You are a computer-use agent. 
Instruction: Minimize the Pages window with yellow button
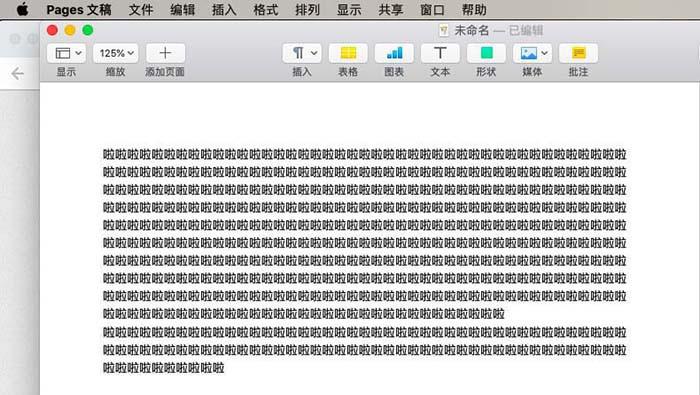pos(70,30)
